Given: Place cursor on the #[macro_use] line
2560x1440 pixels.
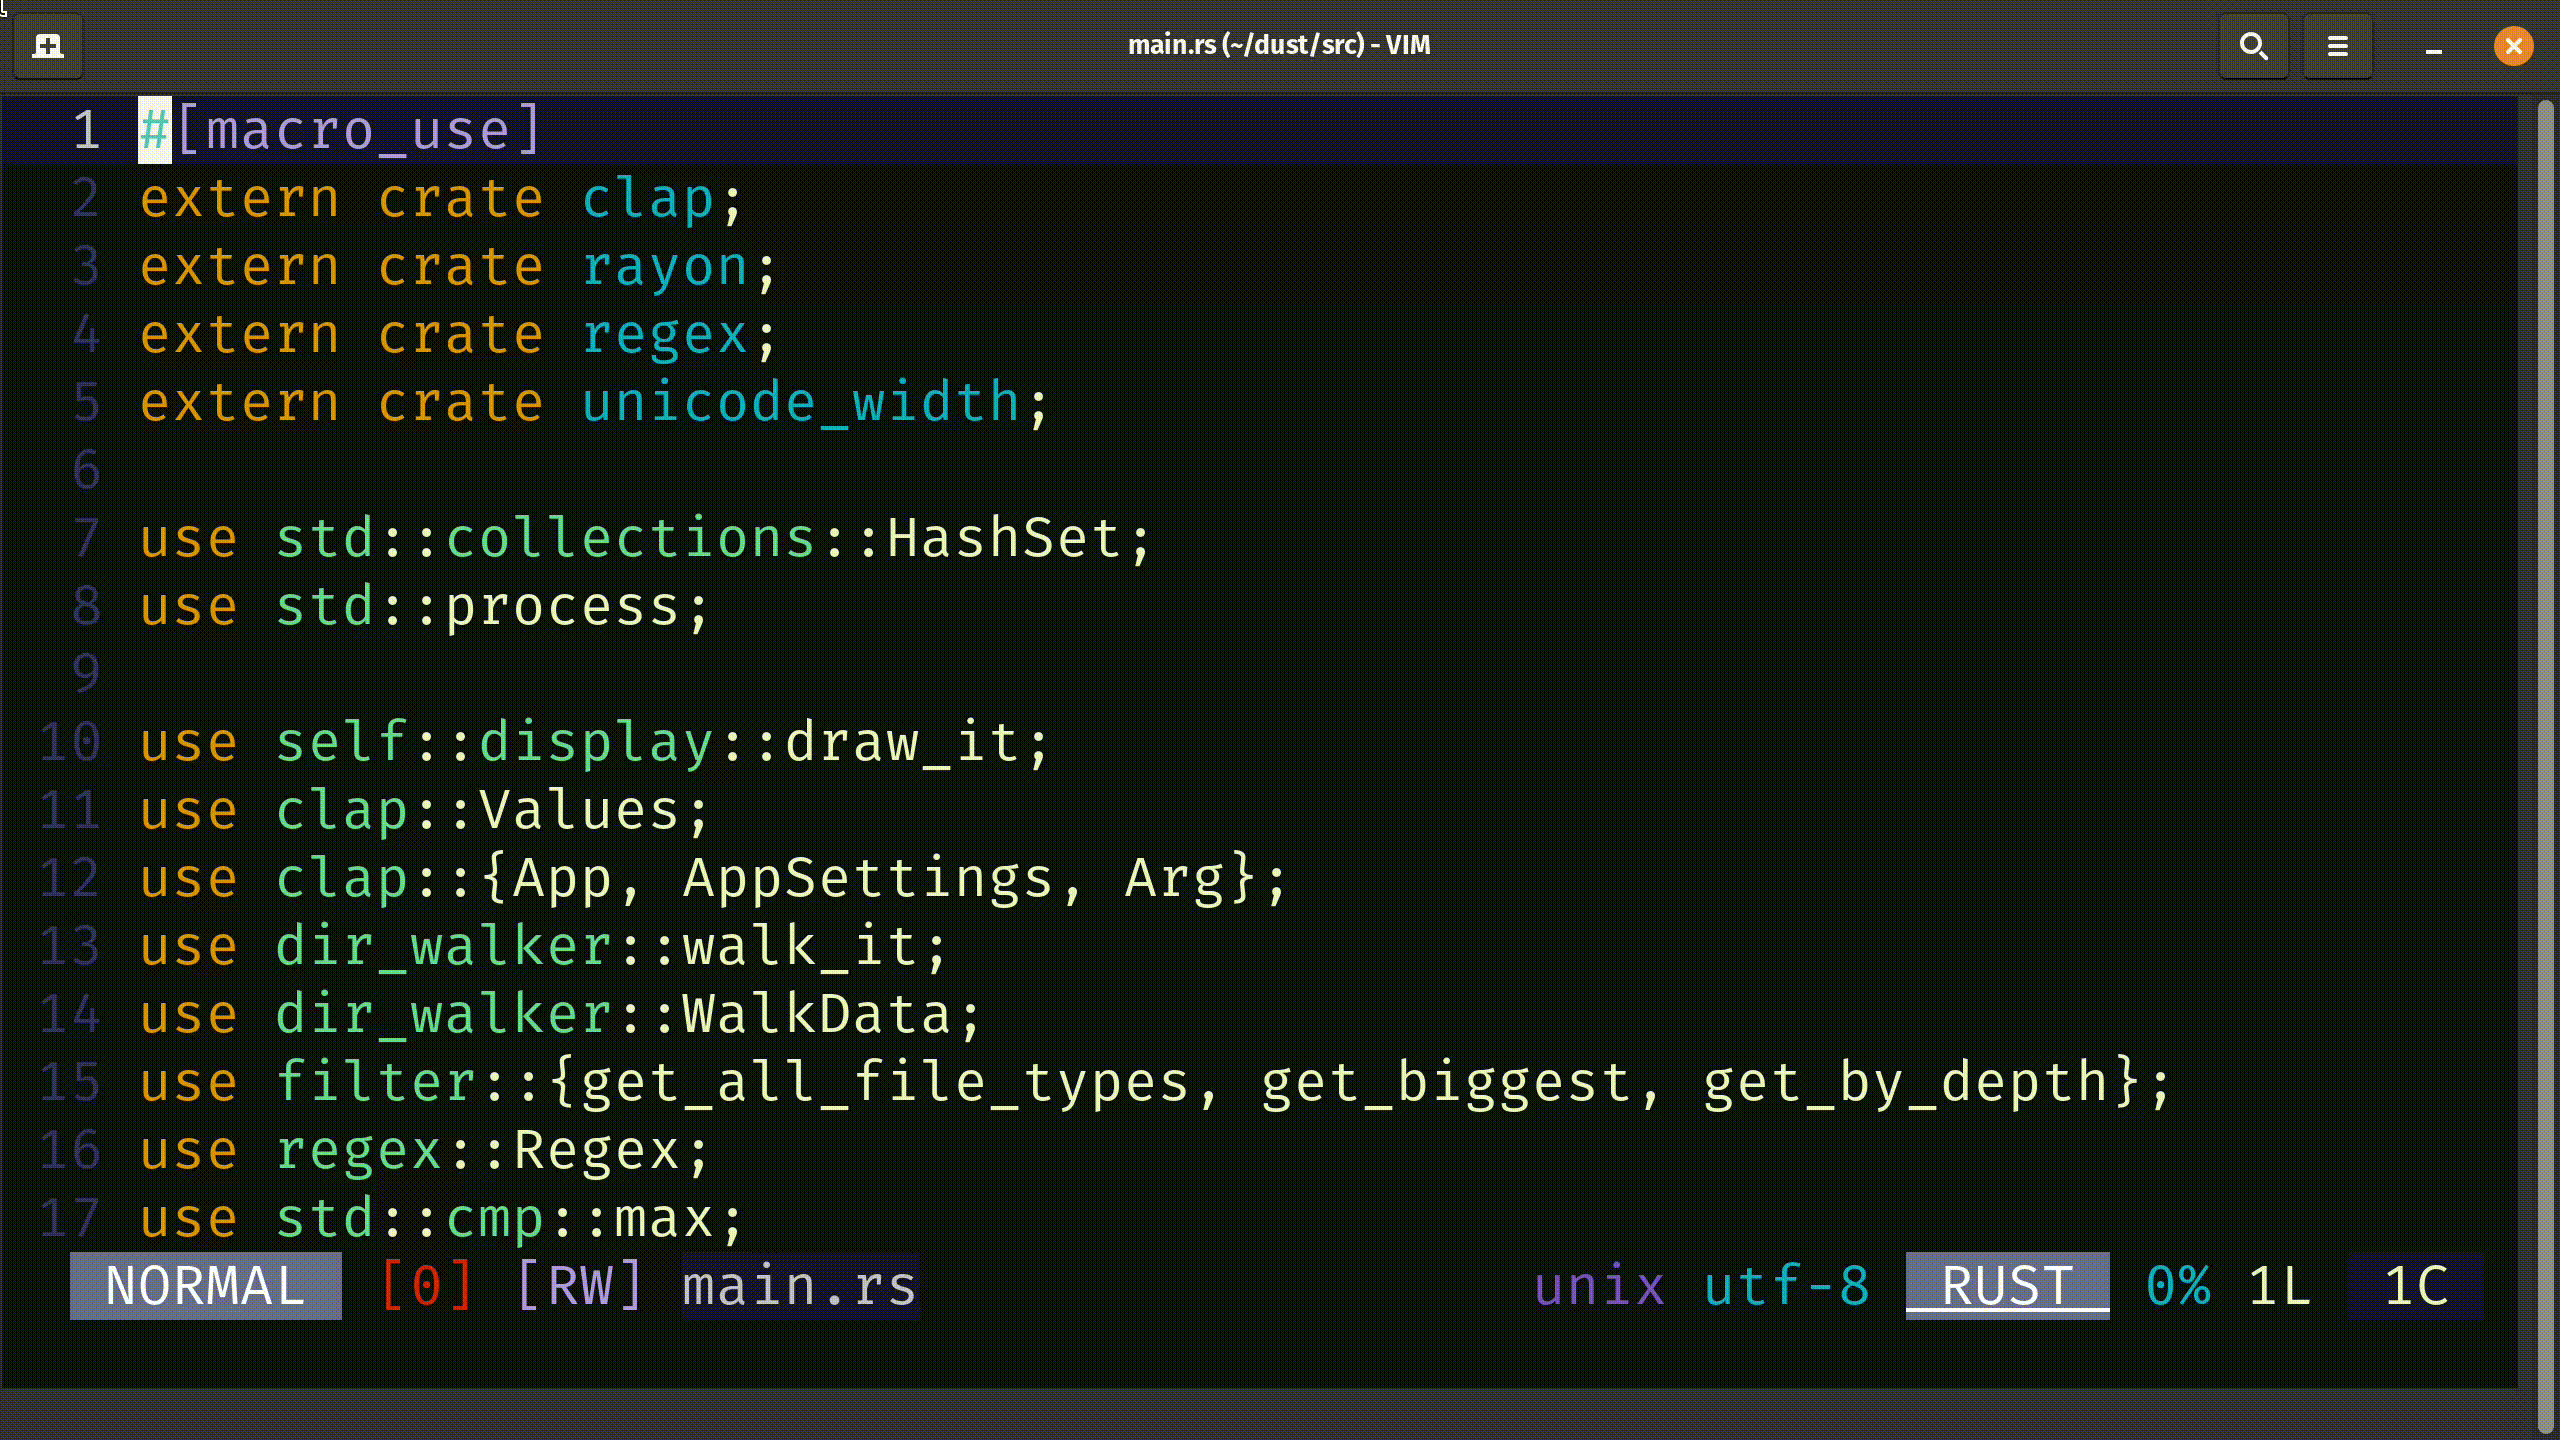Looking at the screenshot, I should [x=340, y=128].
